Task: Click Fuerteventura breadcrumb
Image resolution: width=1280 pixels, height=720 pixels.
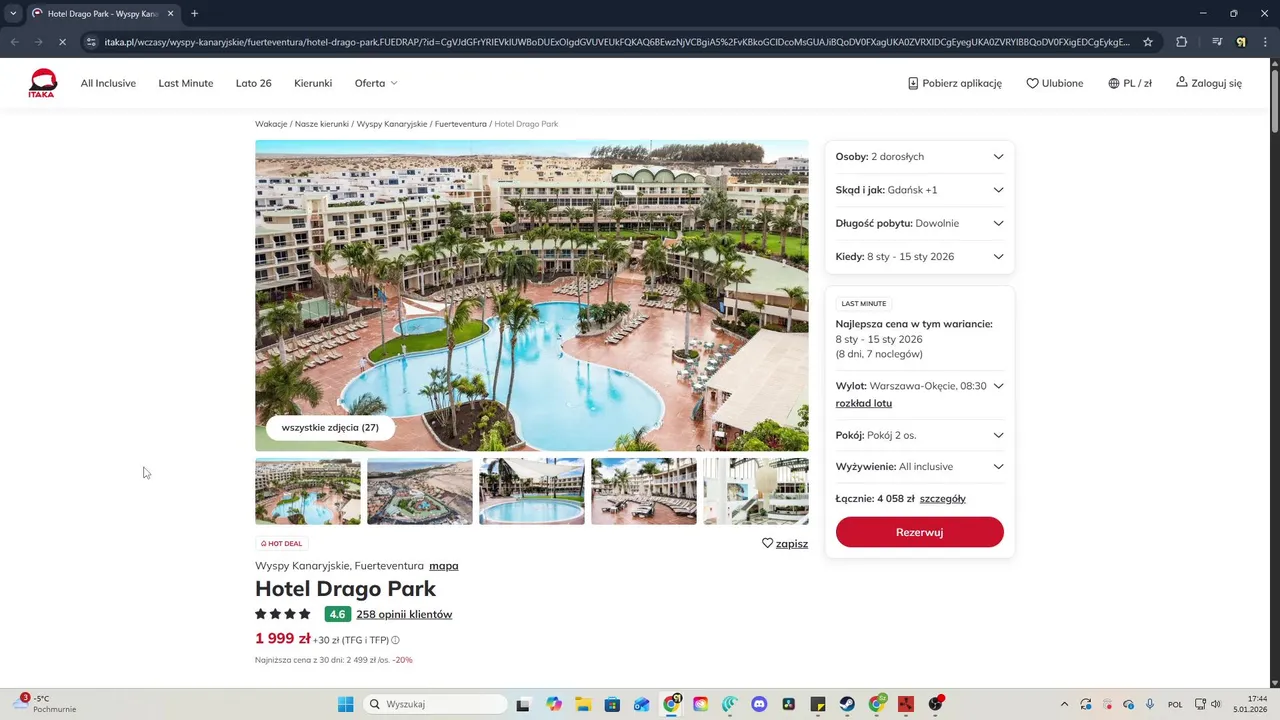Action: [x=461, y=124]
